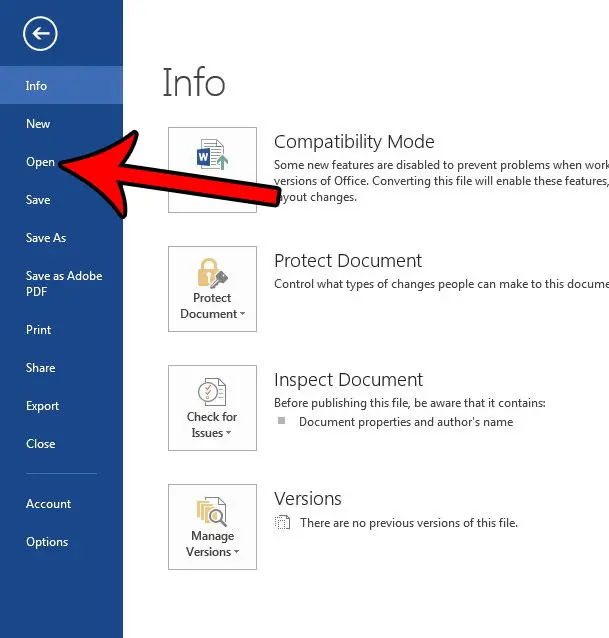Open the New document menu item
The height and width of the screenshot is (638, 609).
38,124
